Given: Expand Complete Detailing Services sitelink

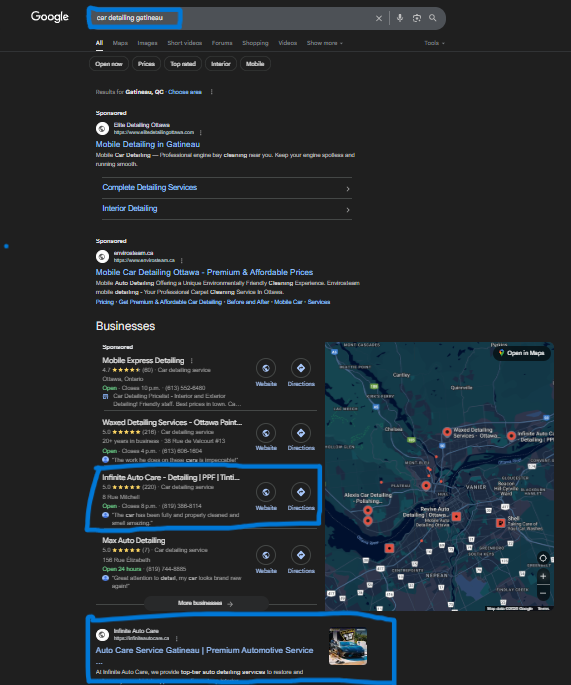Looking at the screenshot, I should pyautogui.click(x=227, y=188).
